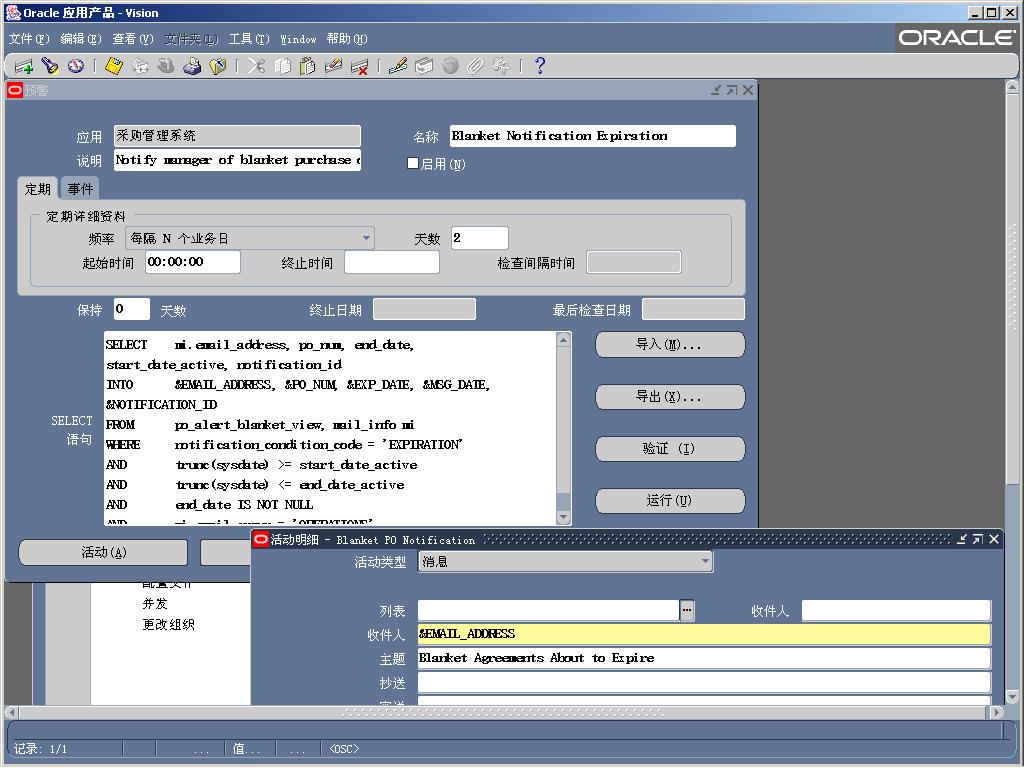Image resolution: width=1024 pixels, height=768 pixels.
Task: Click the Oracle icon of the 活动明细 window
Action: tap(261, 539)
